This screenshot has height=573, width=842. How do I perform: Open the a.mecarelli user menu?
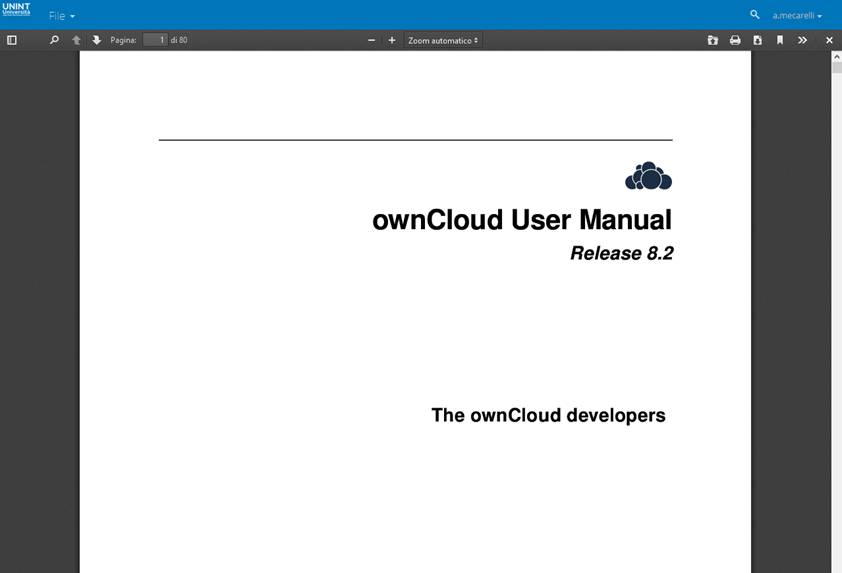[797, 16]
